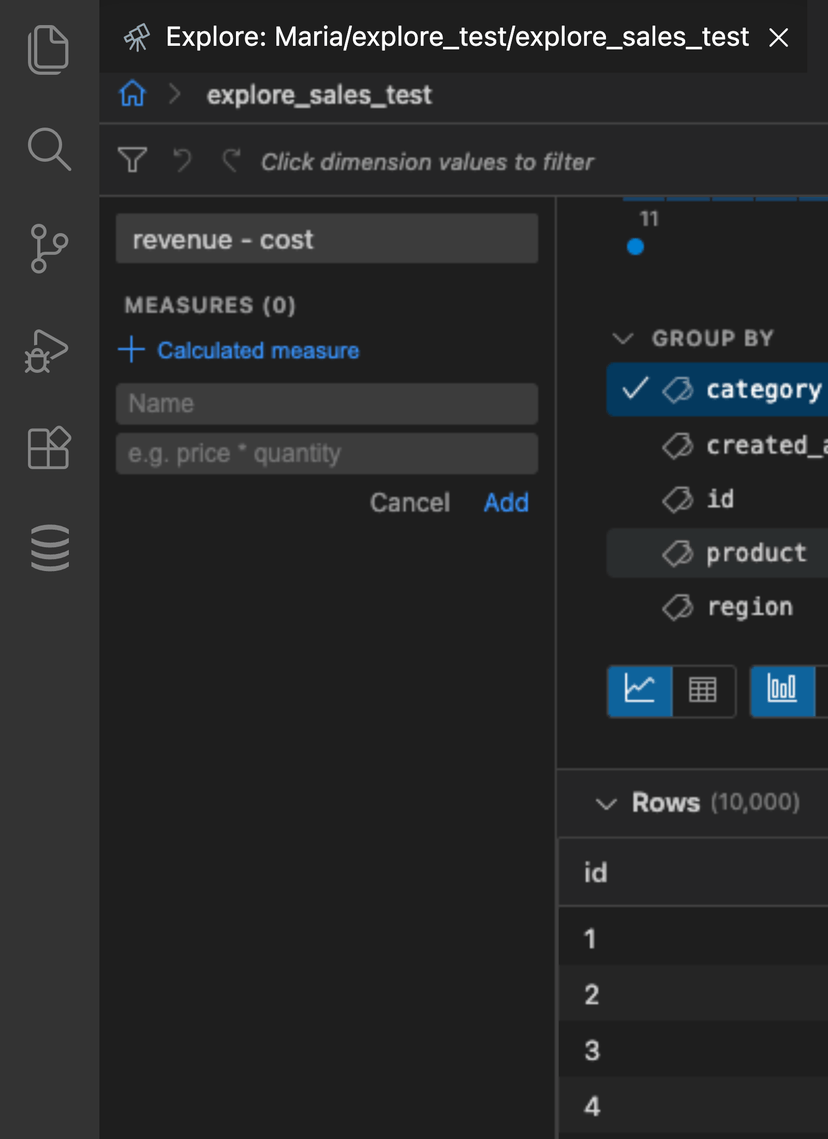Click the database icon in the sidebar
828x1139 pixels.
49,548
